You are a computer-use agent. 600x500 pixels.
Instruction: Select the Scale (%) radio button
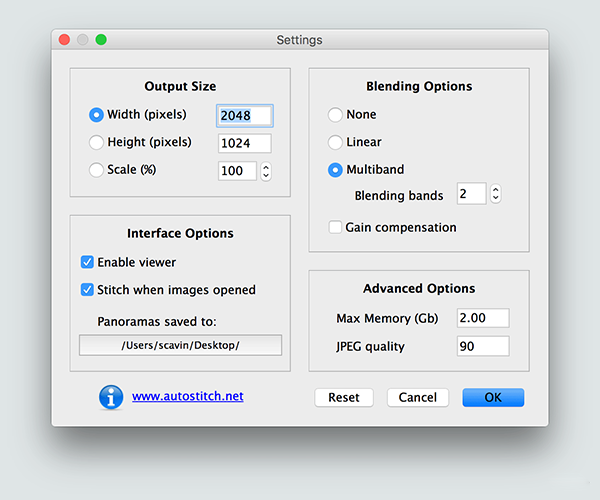[x=96, y=170]
